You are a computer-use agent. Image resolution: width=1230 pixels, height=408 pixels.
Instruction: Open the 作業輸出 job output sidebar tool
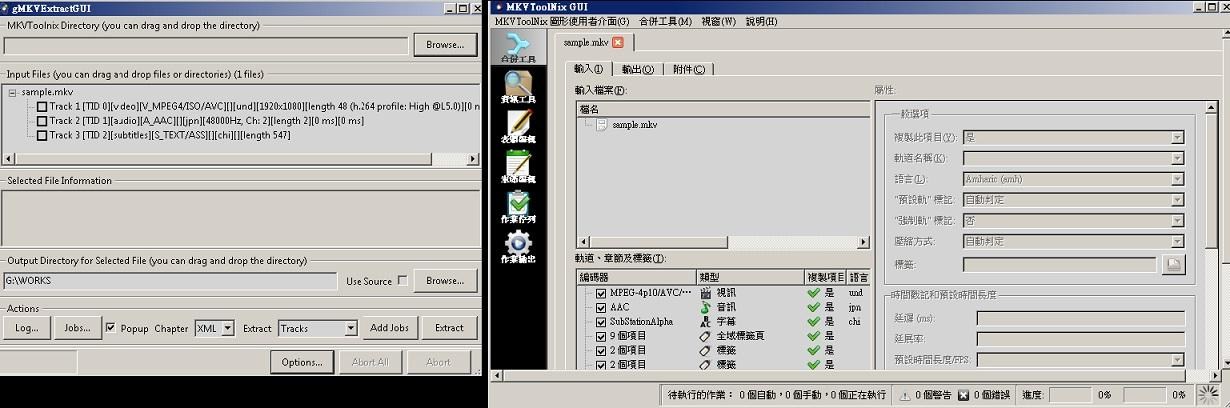coord(518,247)
